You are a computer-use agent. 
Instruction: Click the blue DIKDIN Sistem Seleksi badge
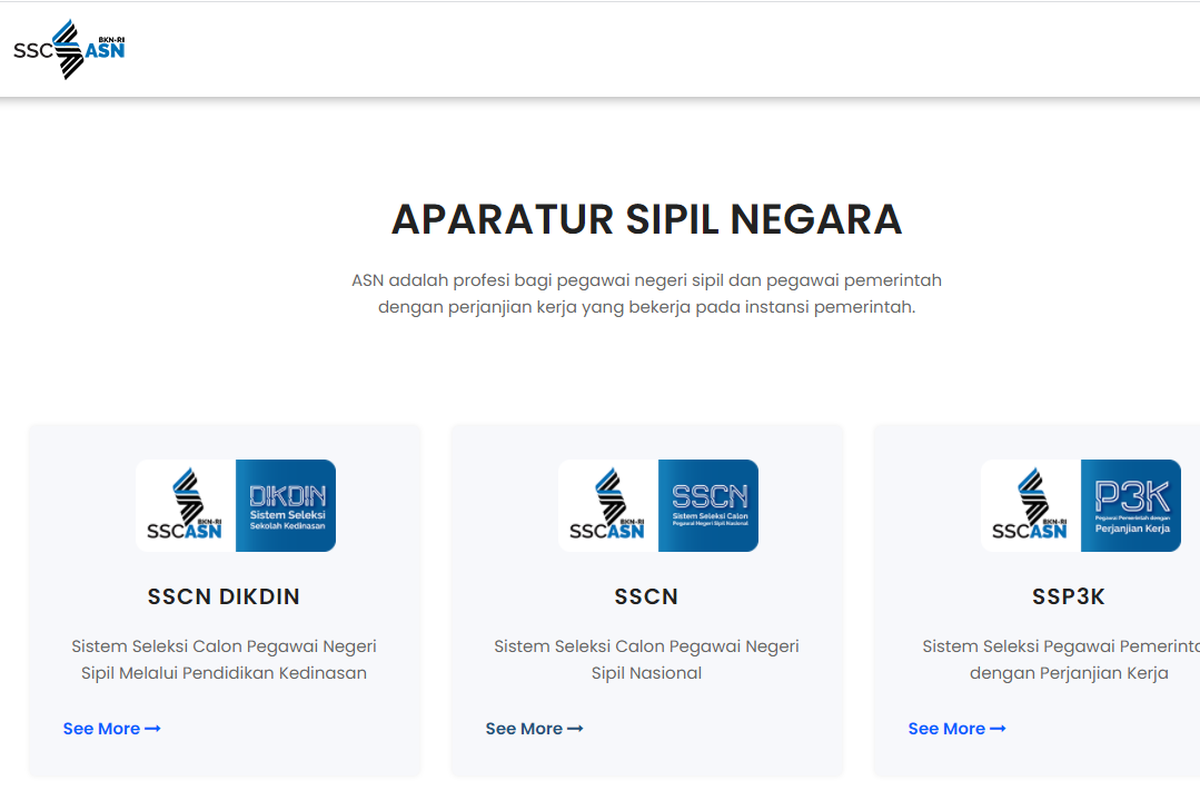pos(286,505)
